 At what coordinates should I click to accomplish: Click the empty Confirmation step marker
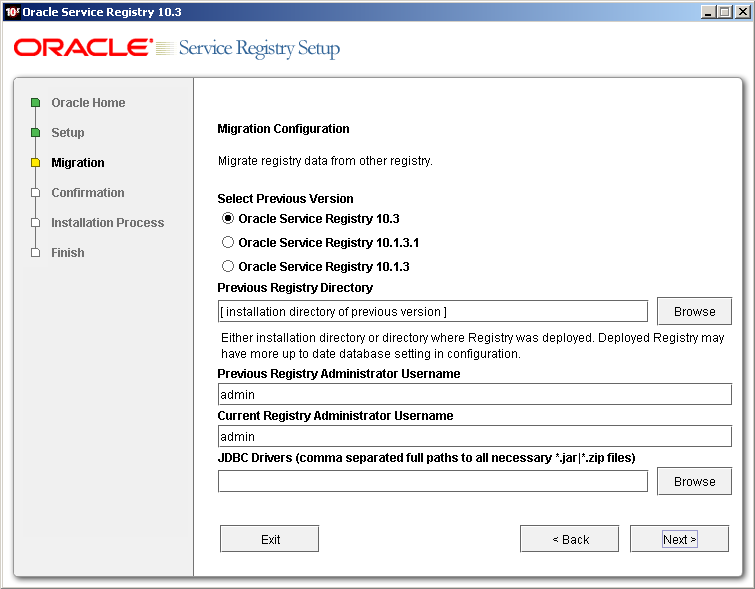(36, 193)
